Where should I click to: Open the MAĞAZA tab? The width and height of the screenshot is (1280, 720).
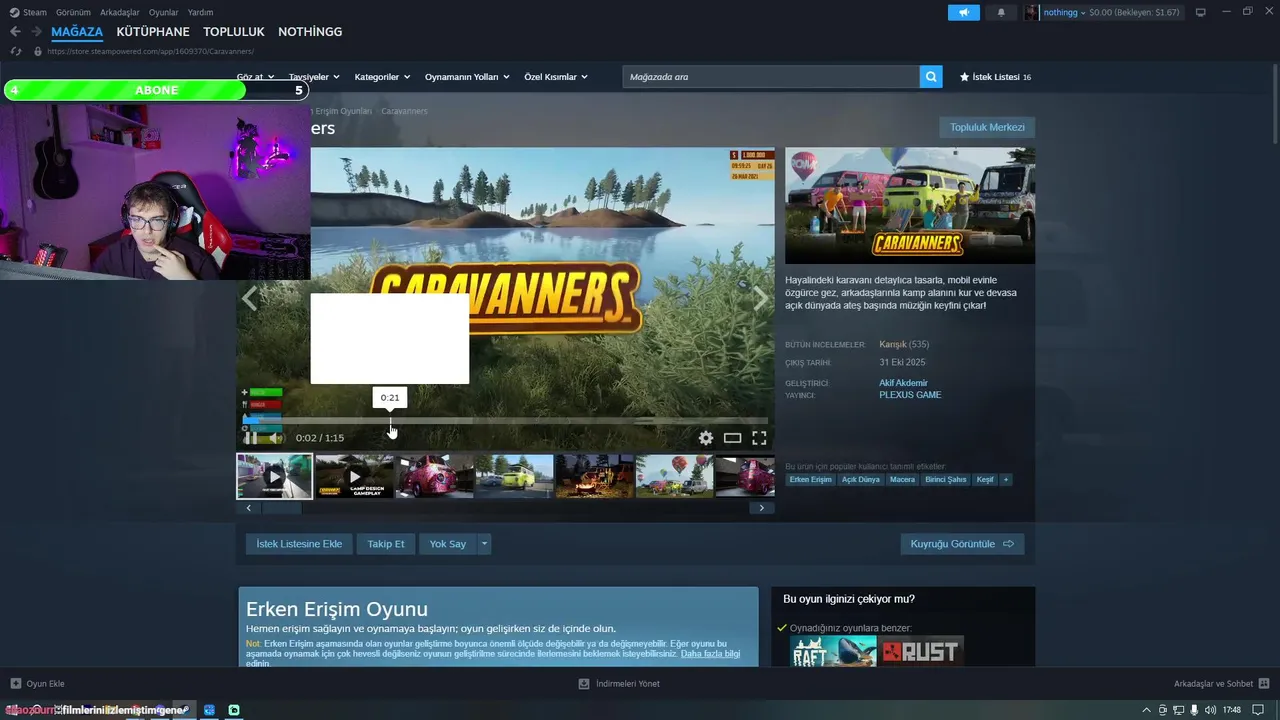(77, 32)
